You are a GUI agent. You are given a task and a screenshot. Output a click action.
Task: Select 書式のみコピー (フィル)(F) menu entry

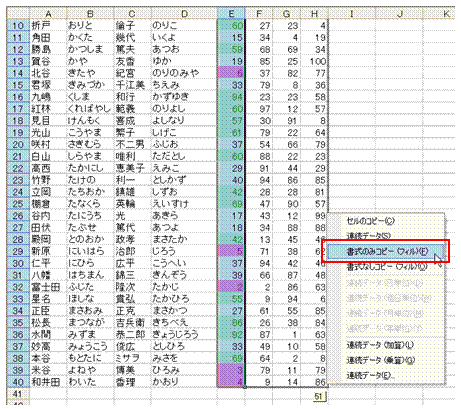[387, 251]
